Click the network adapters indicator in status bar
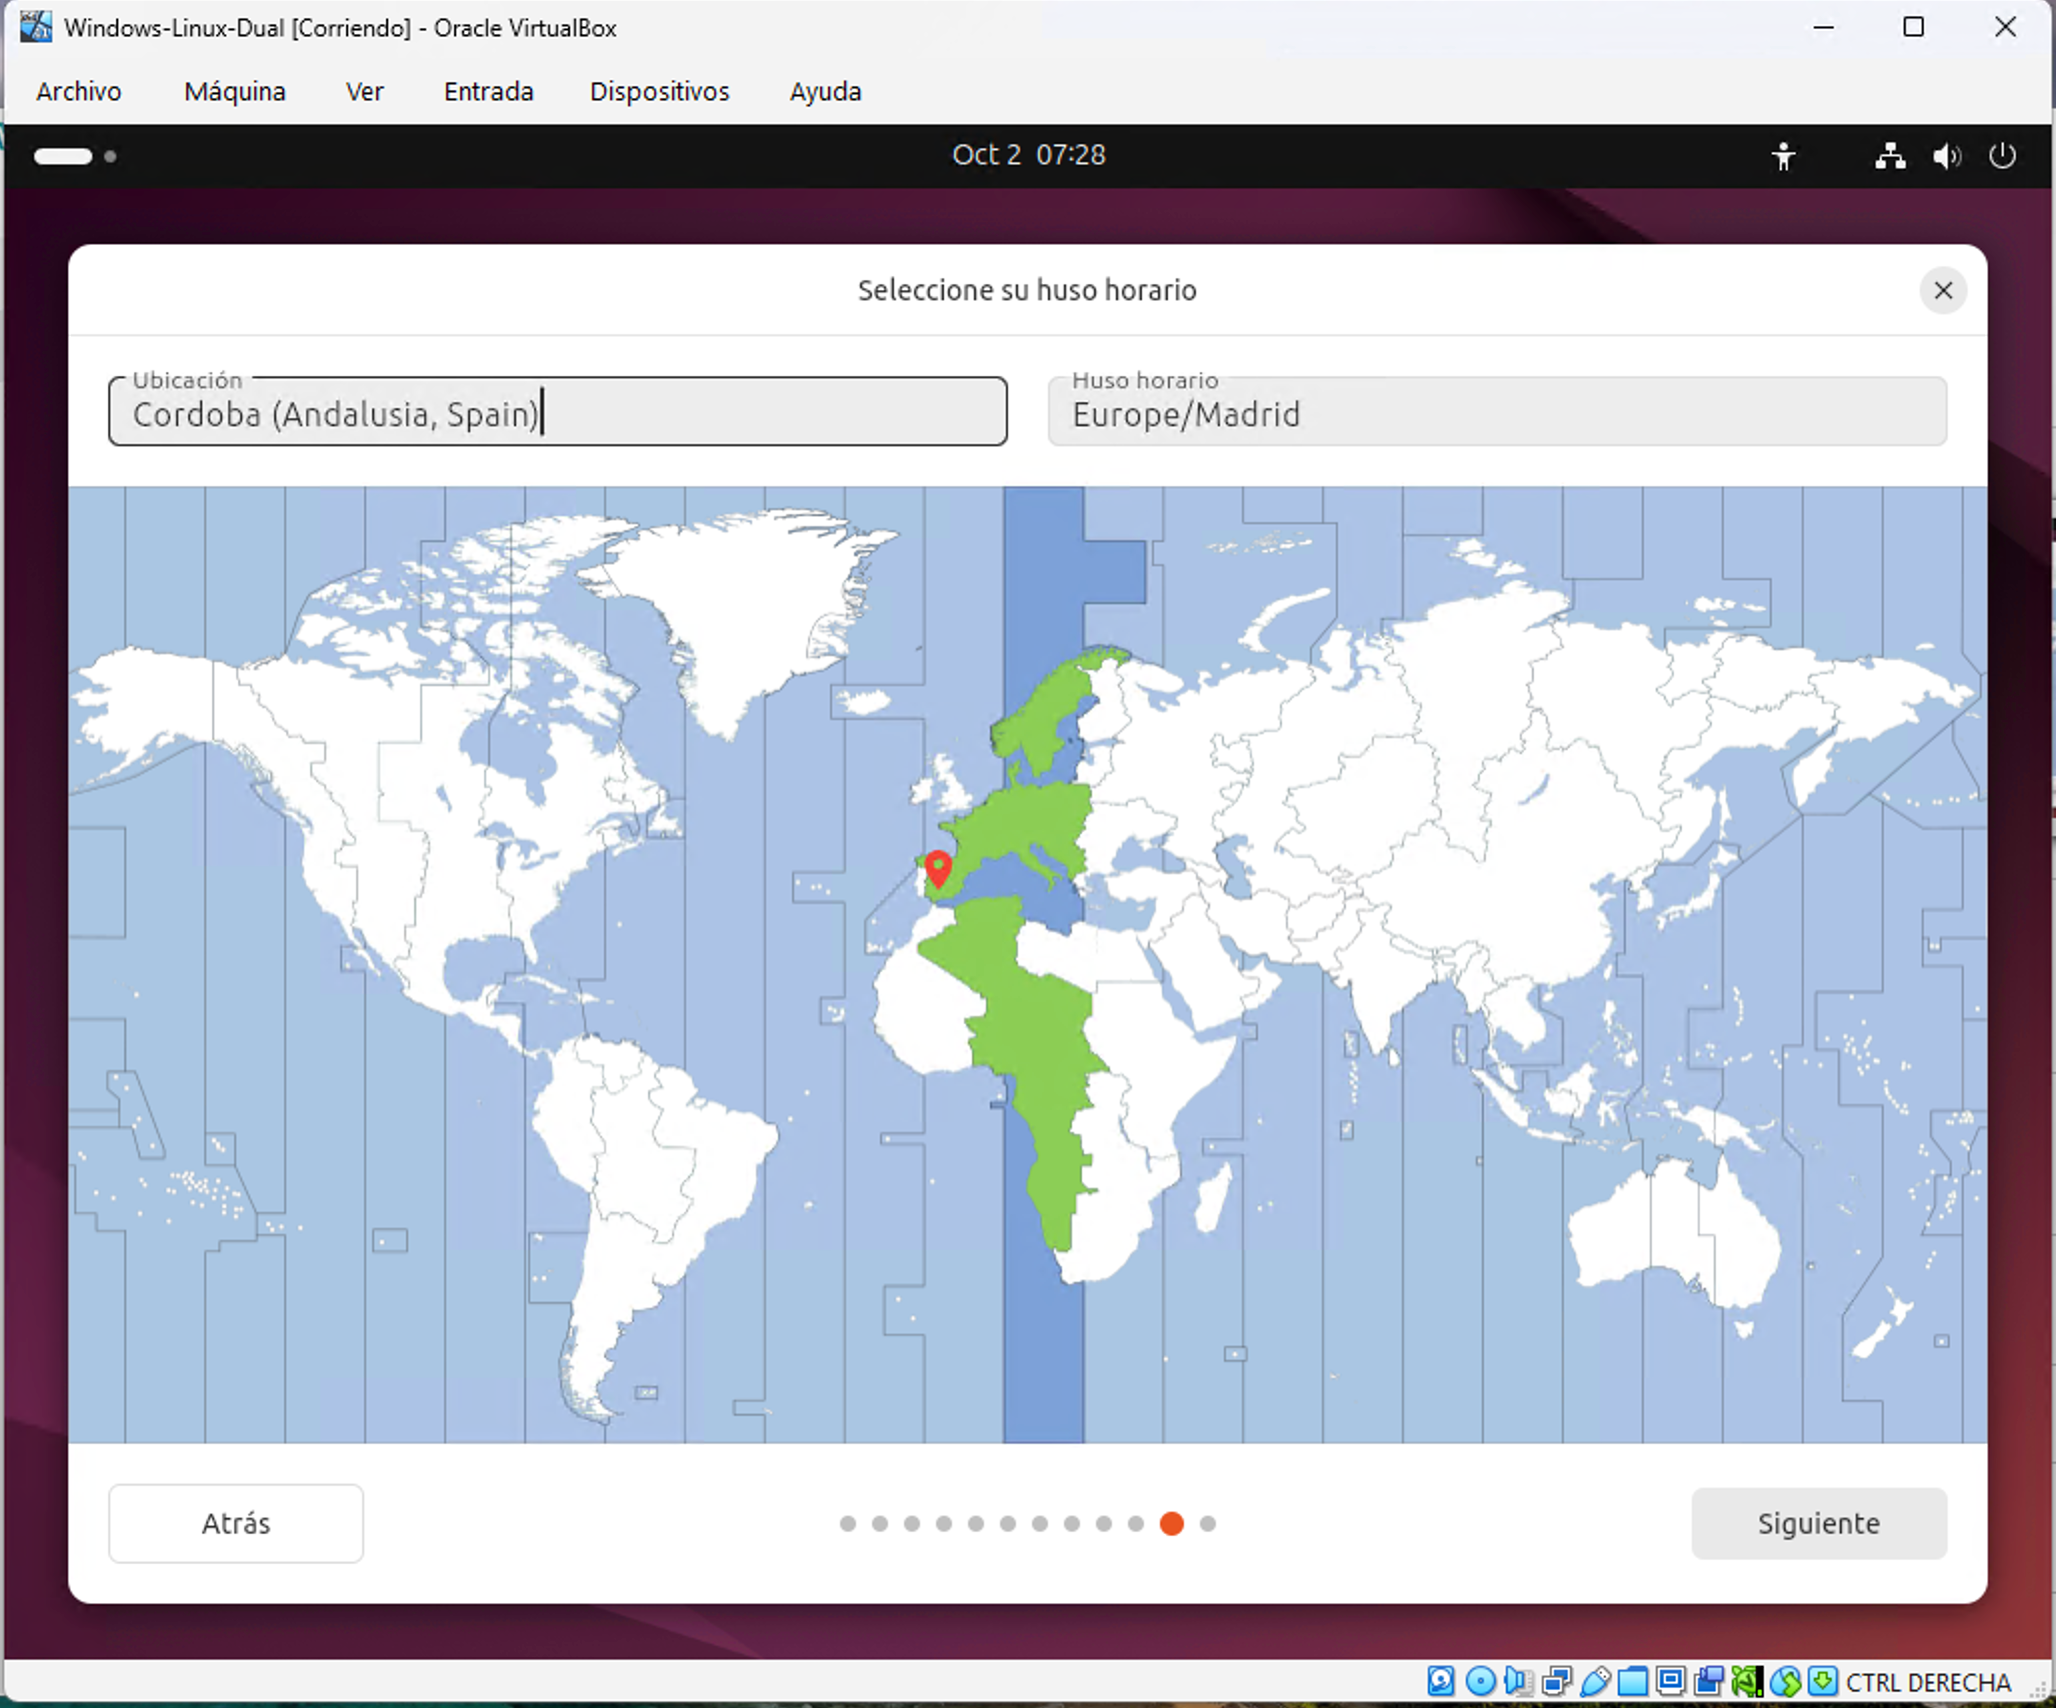 1557,1681
